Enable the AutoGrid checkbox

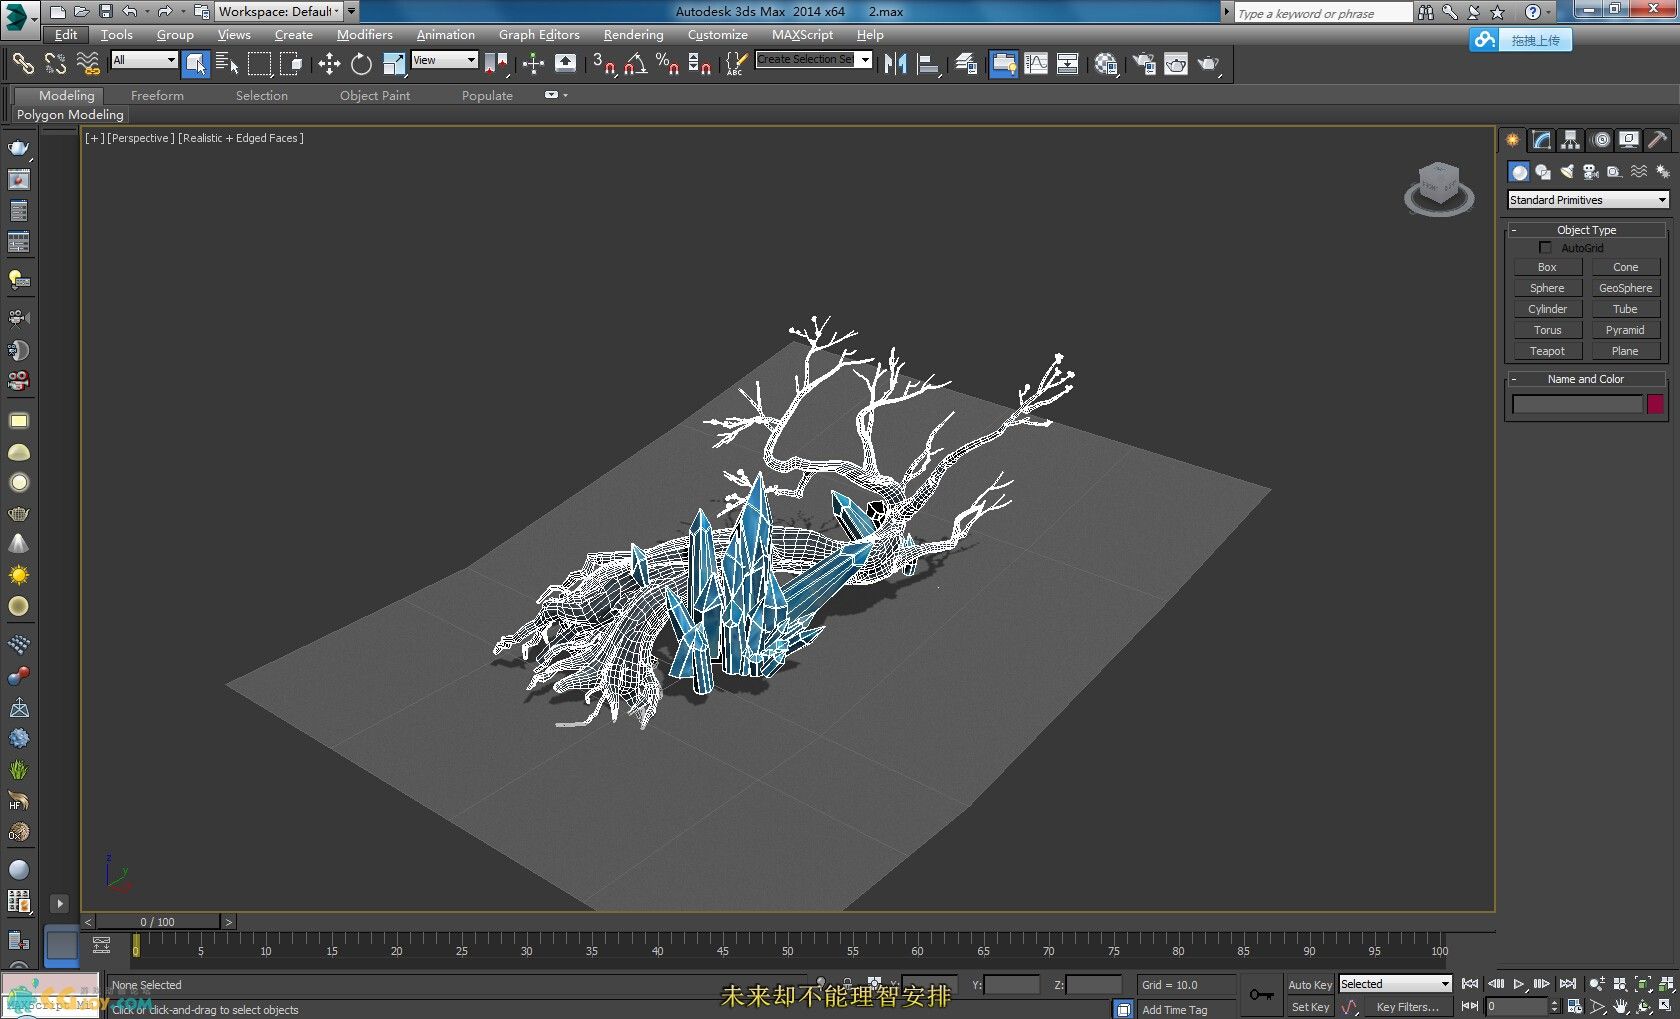point(1545,247)
